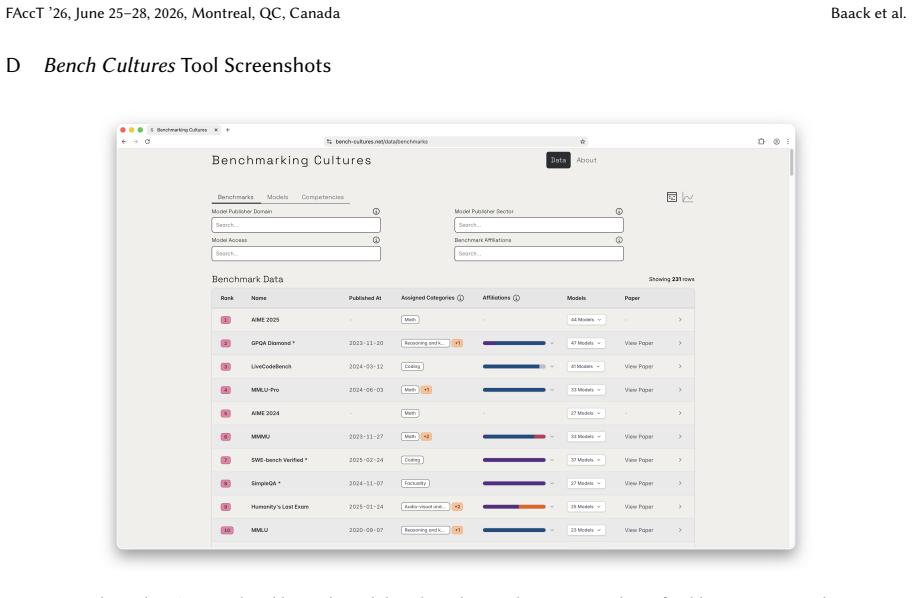Image resolution: width=912 pixels, height=598 pixels.
Task: Open browser extensions puzzle icon
Action: tap(761, 141)
